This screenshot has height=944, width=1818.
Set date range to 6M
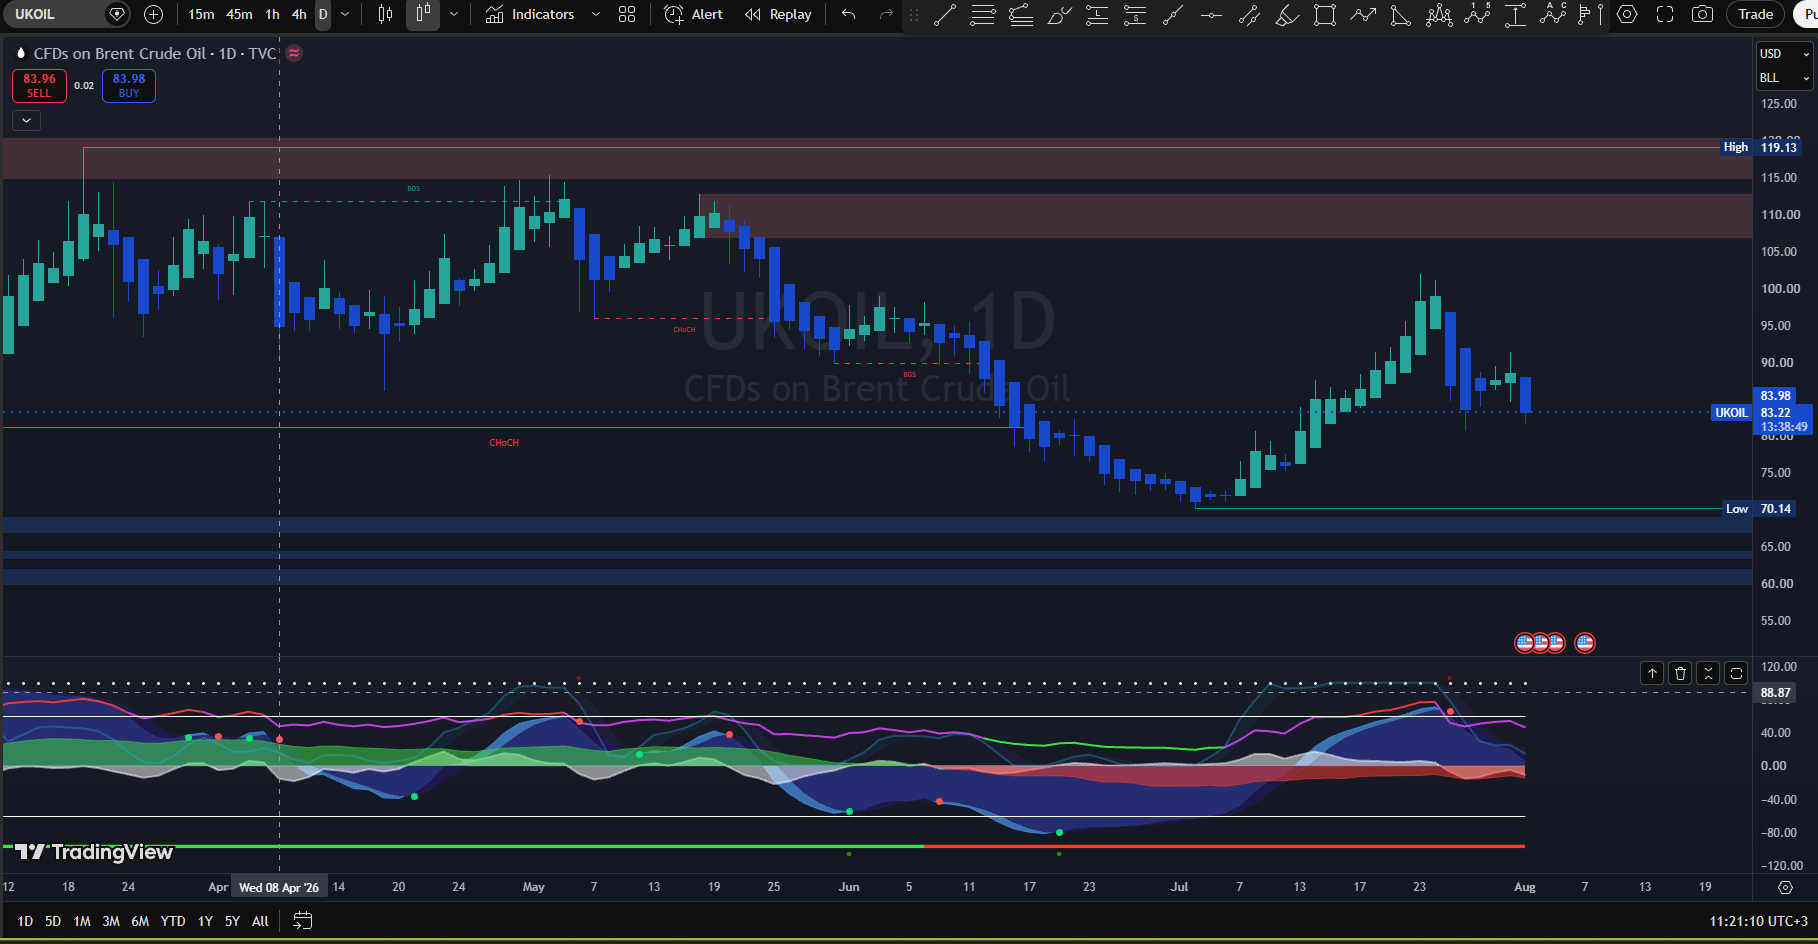pos(140,921)
